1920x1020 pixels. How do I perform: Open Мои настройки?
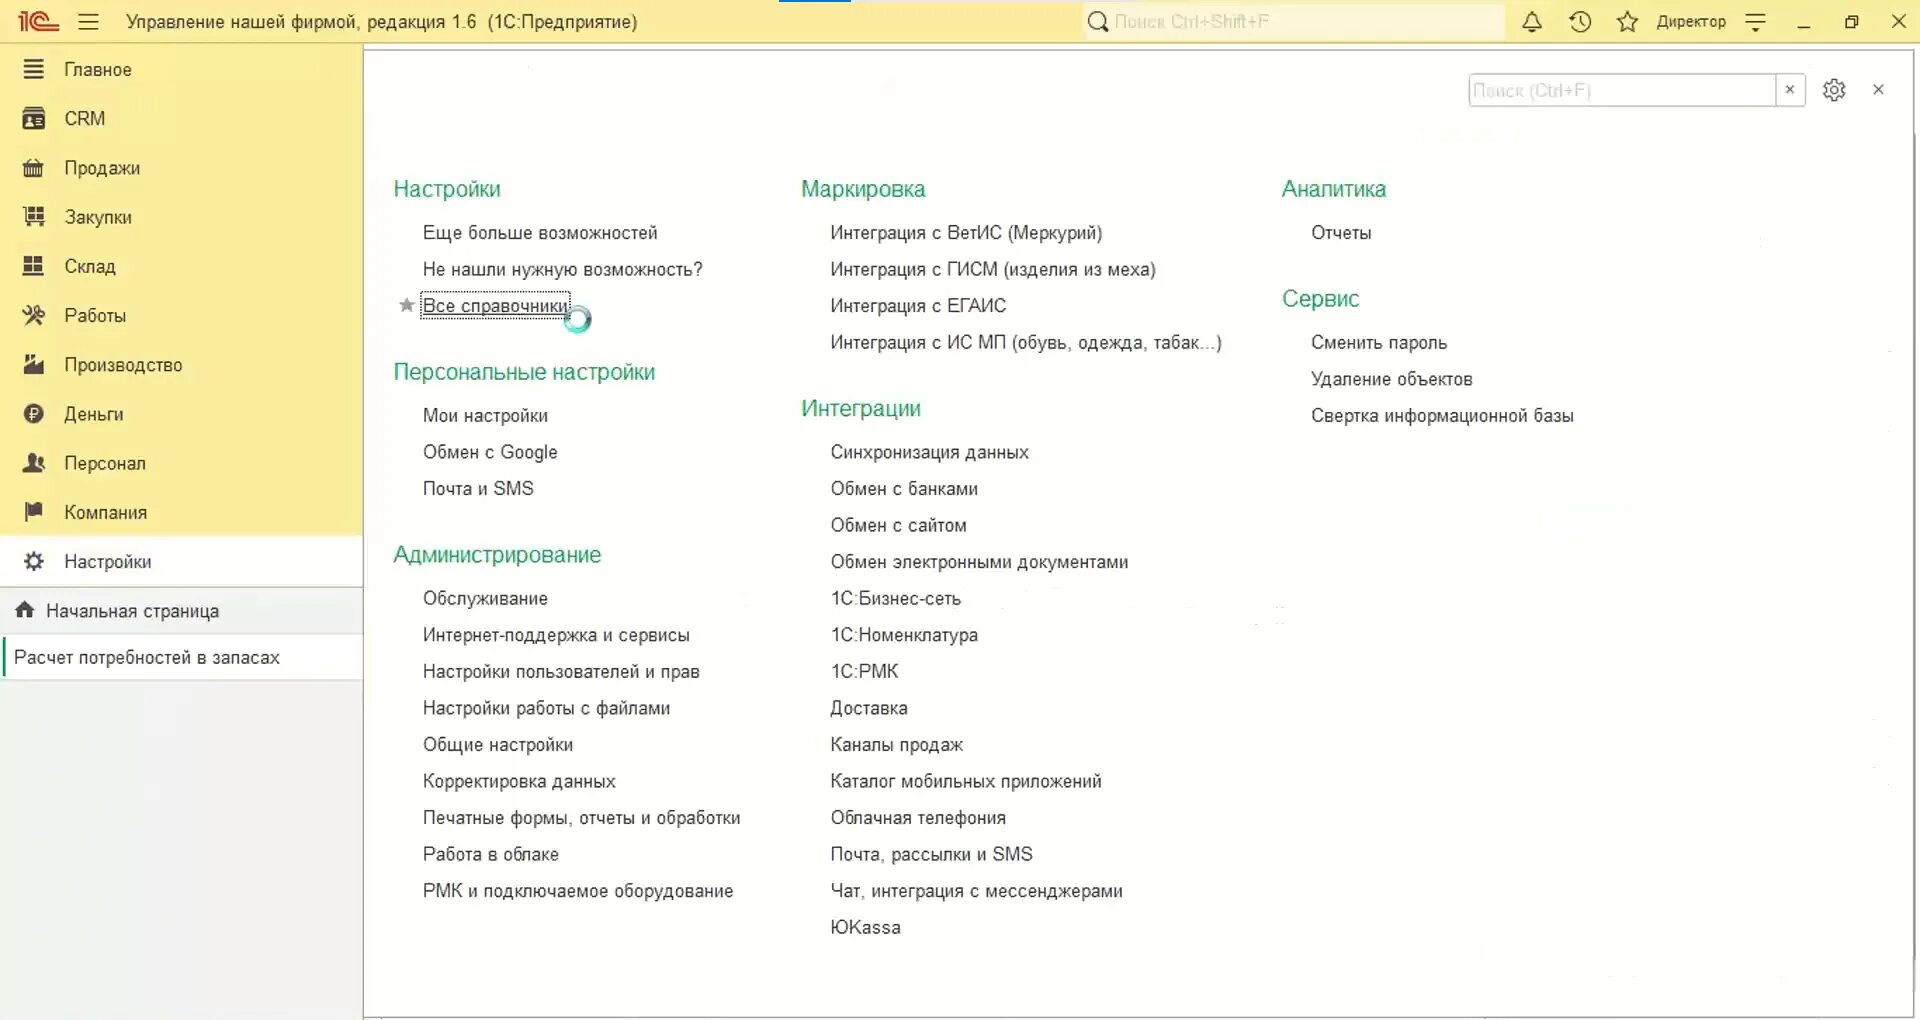coord(485,415)
